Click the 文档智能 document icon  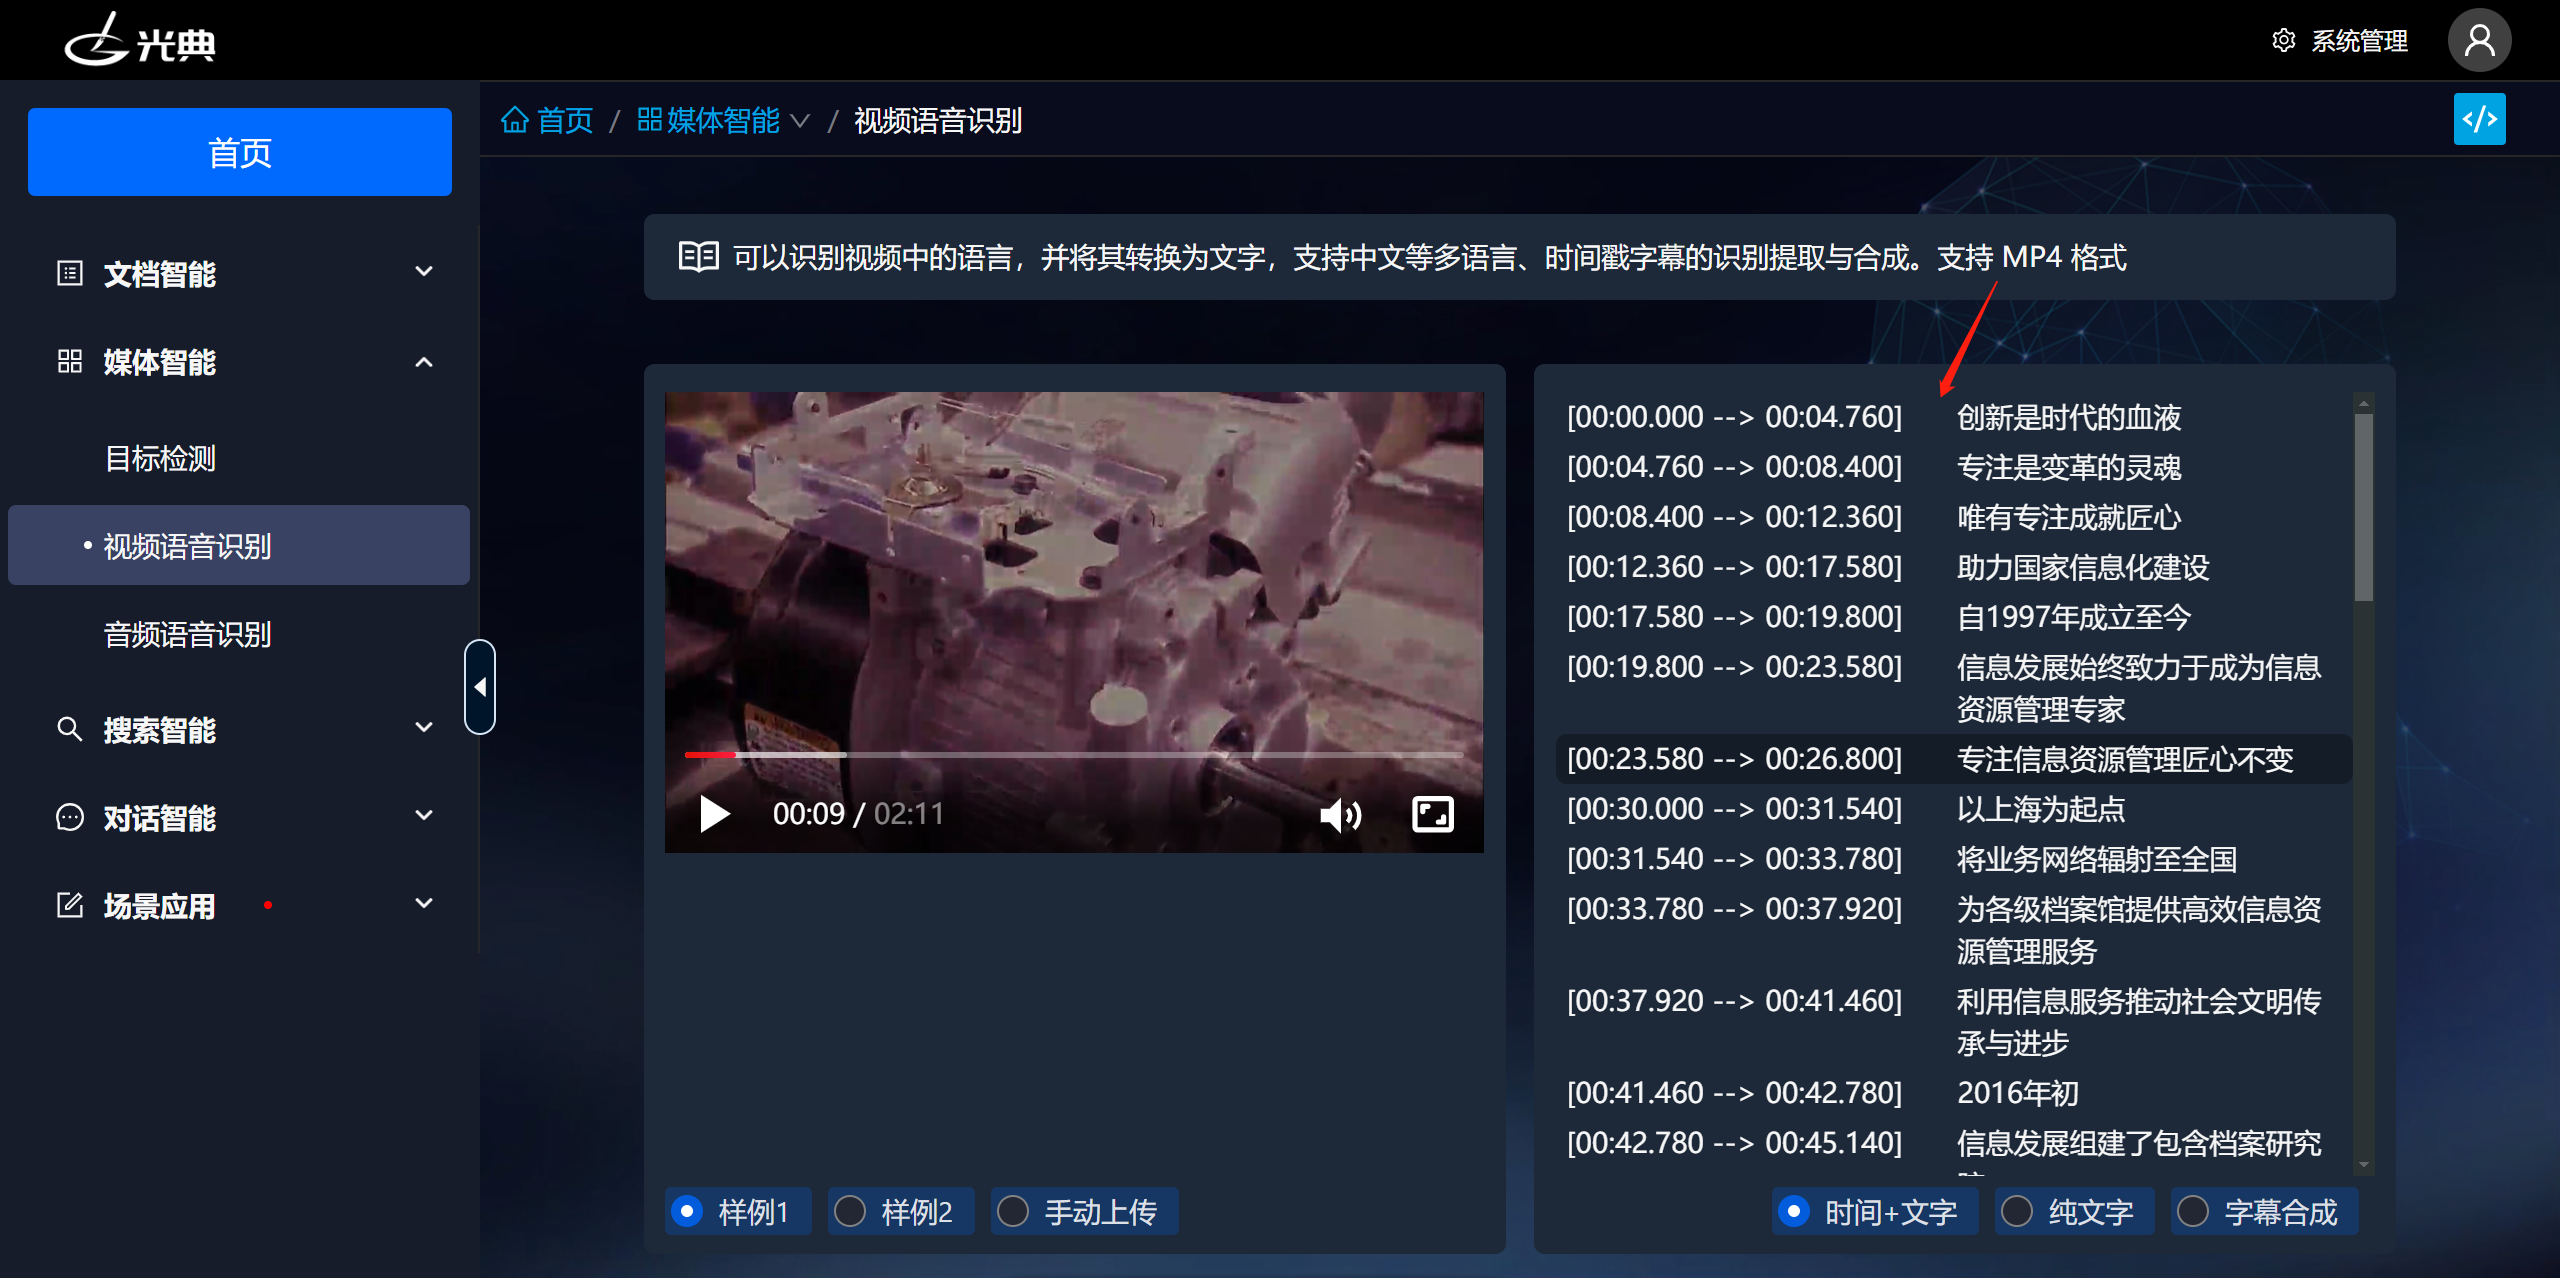(70, 273)
